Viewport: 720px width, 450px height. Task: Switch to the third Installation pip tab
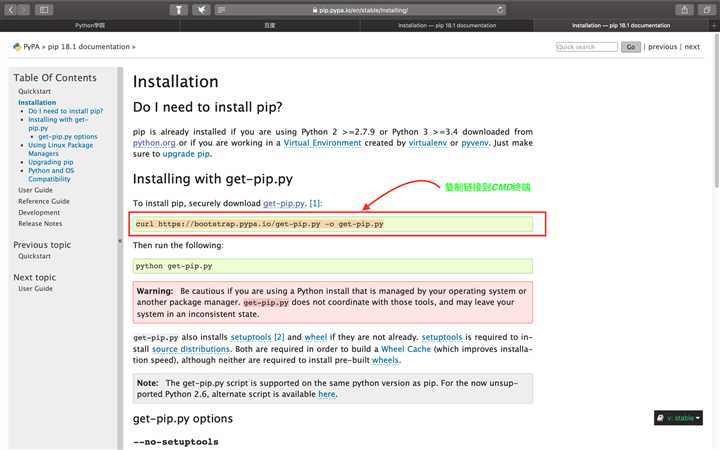447,25
